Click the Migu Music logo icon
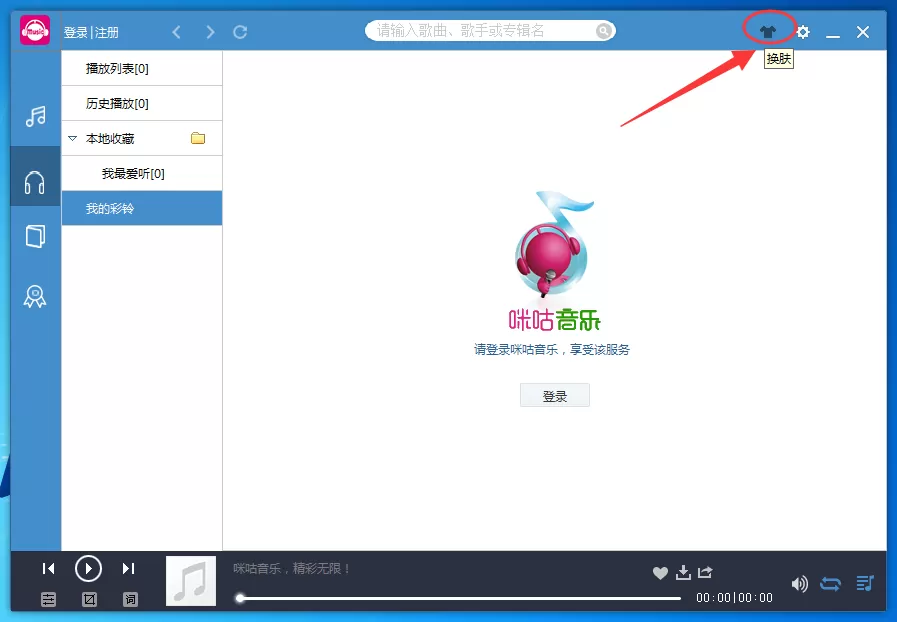 tap(35, 30)
